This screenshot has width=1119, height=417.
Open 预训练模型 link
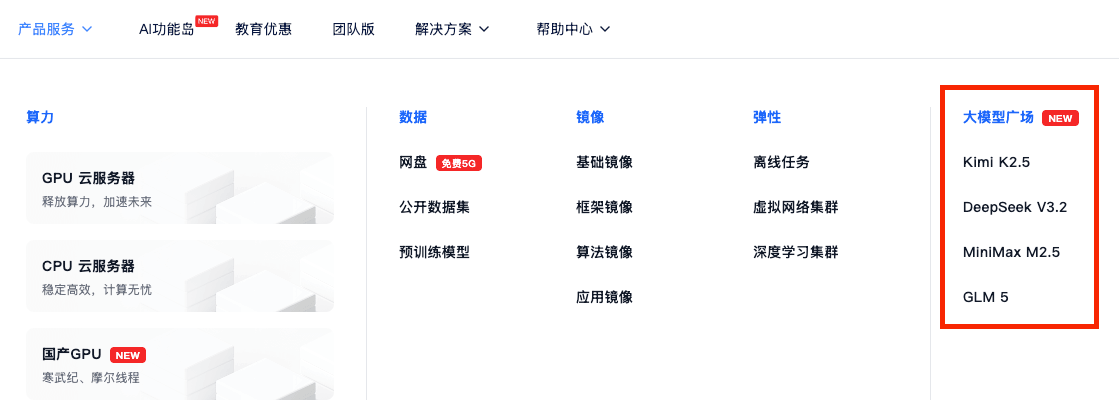click(434, 252)
